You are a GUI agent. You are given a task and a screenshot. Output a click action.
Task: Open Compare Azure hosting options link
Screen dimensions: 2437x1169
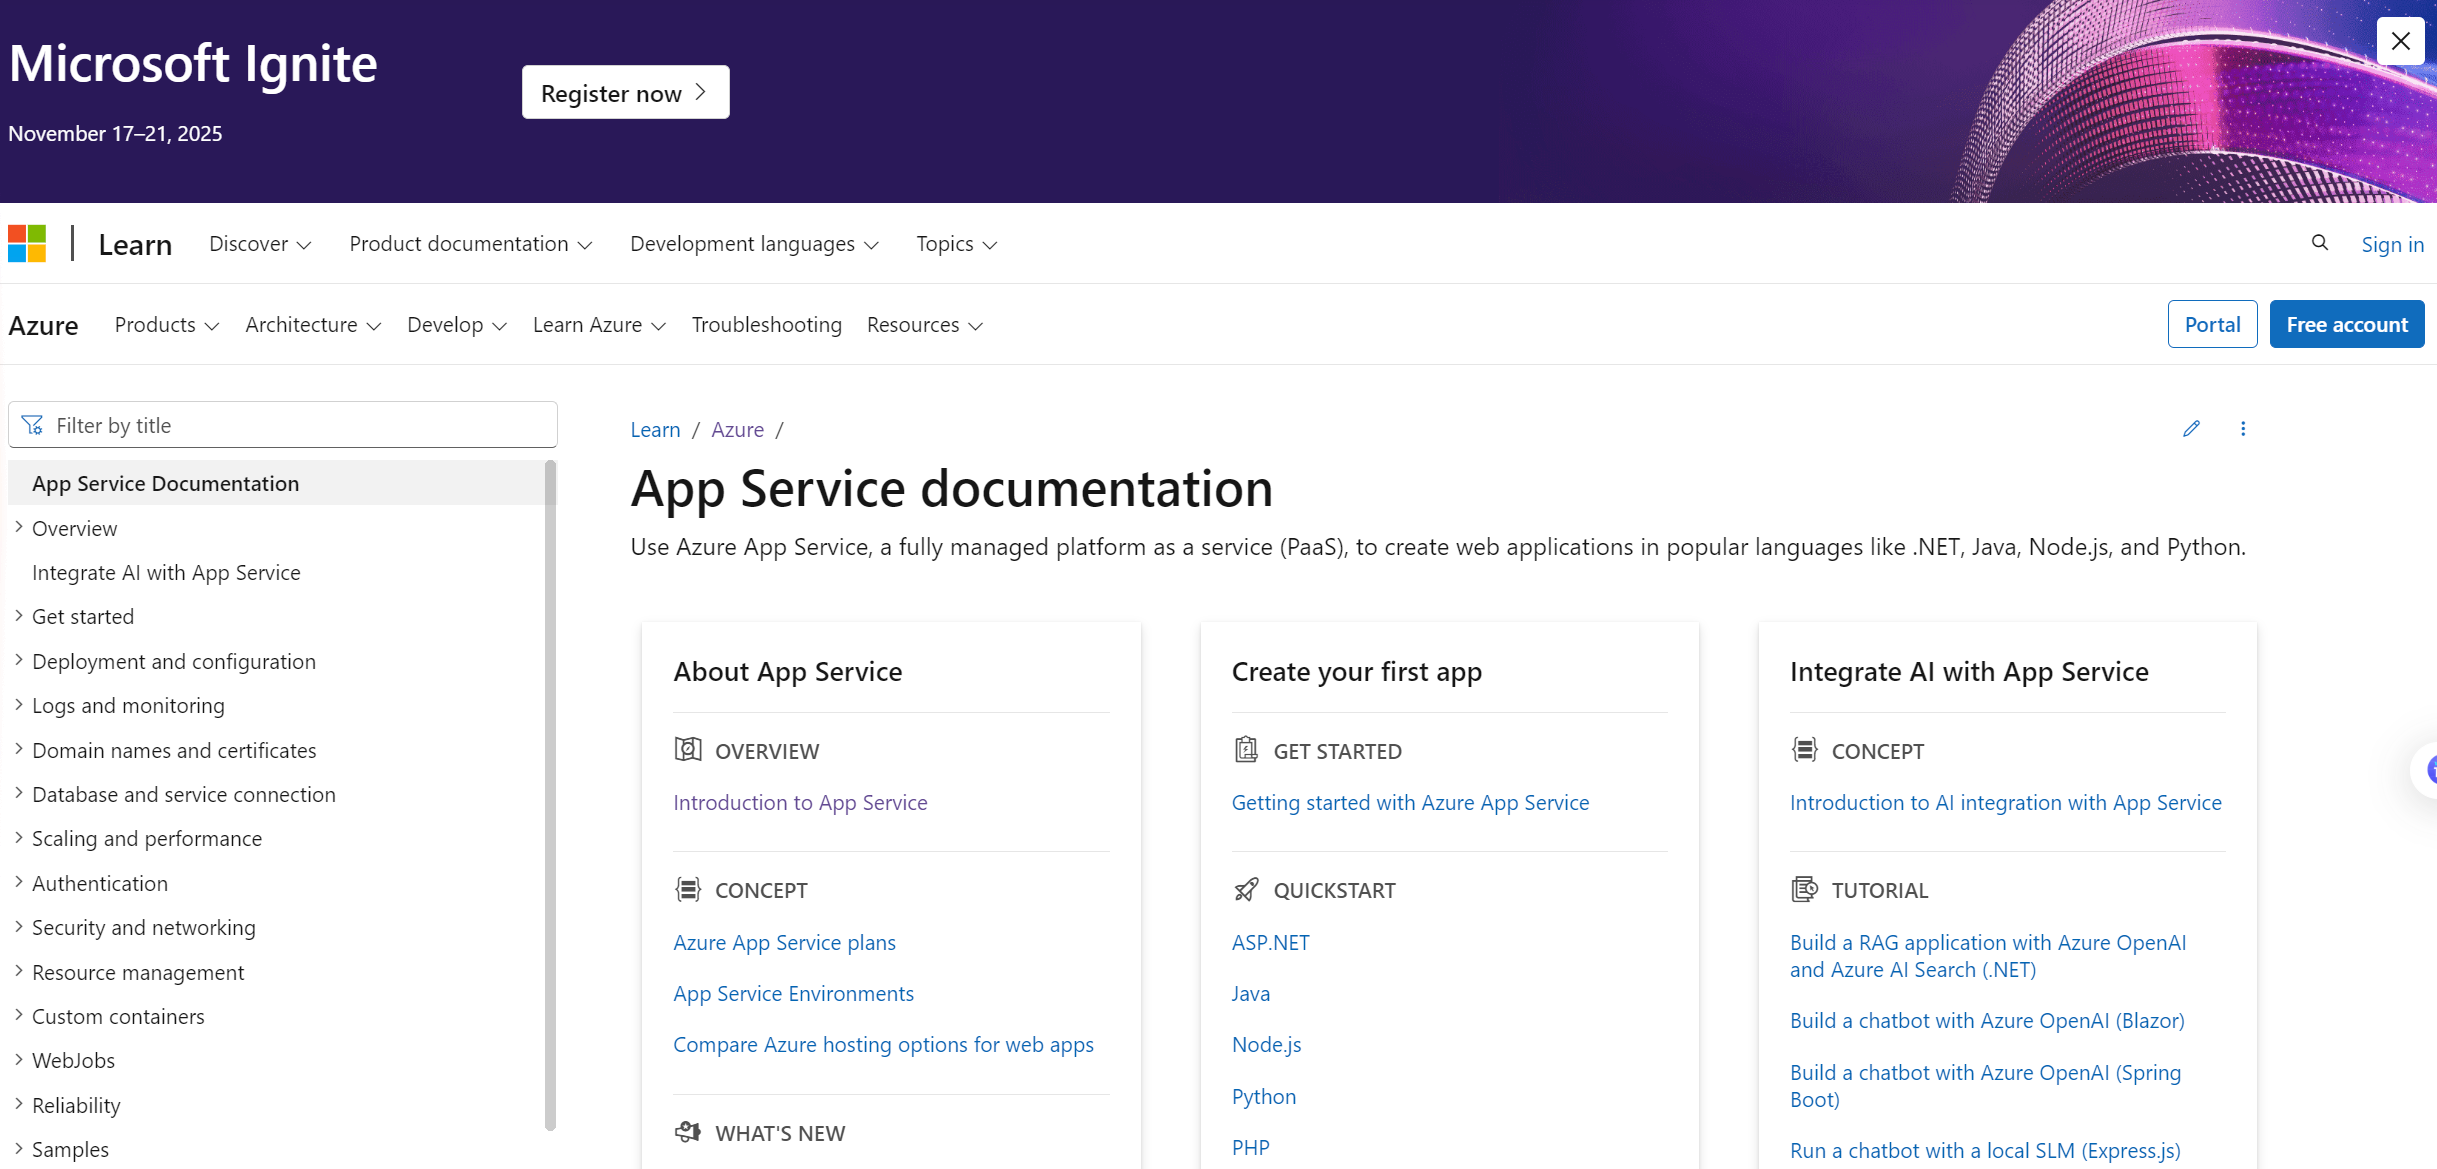[x=883, y=1044]
